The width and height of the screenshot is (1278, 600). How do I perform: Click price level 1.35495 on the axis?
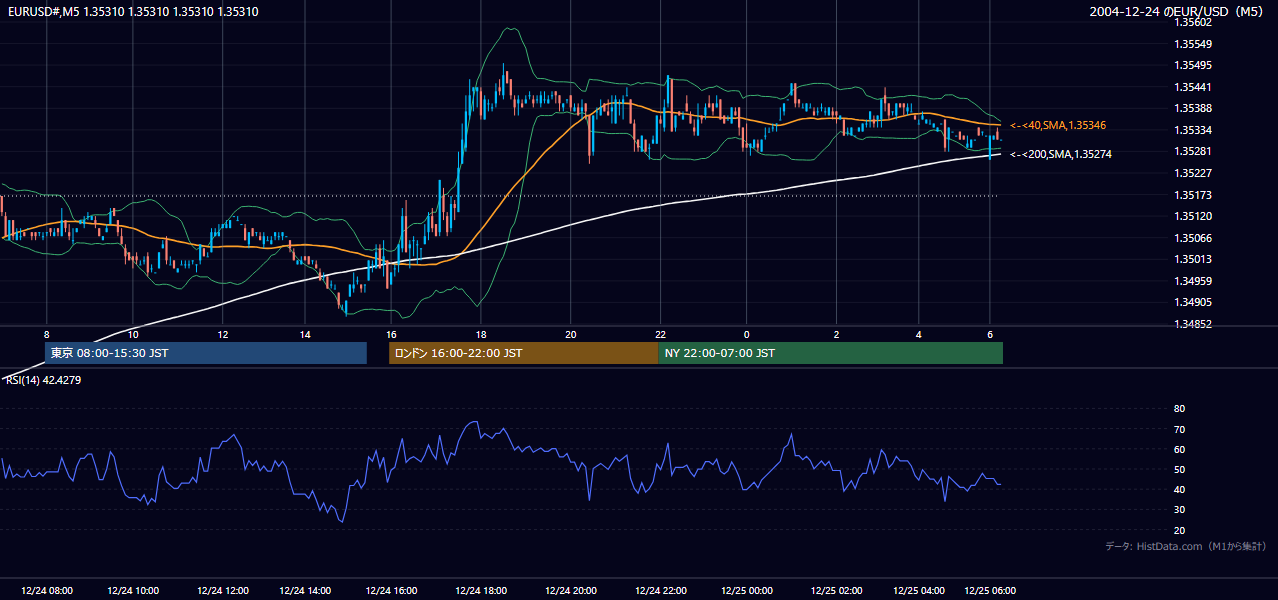tap(1193, 66)
